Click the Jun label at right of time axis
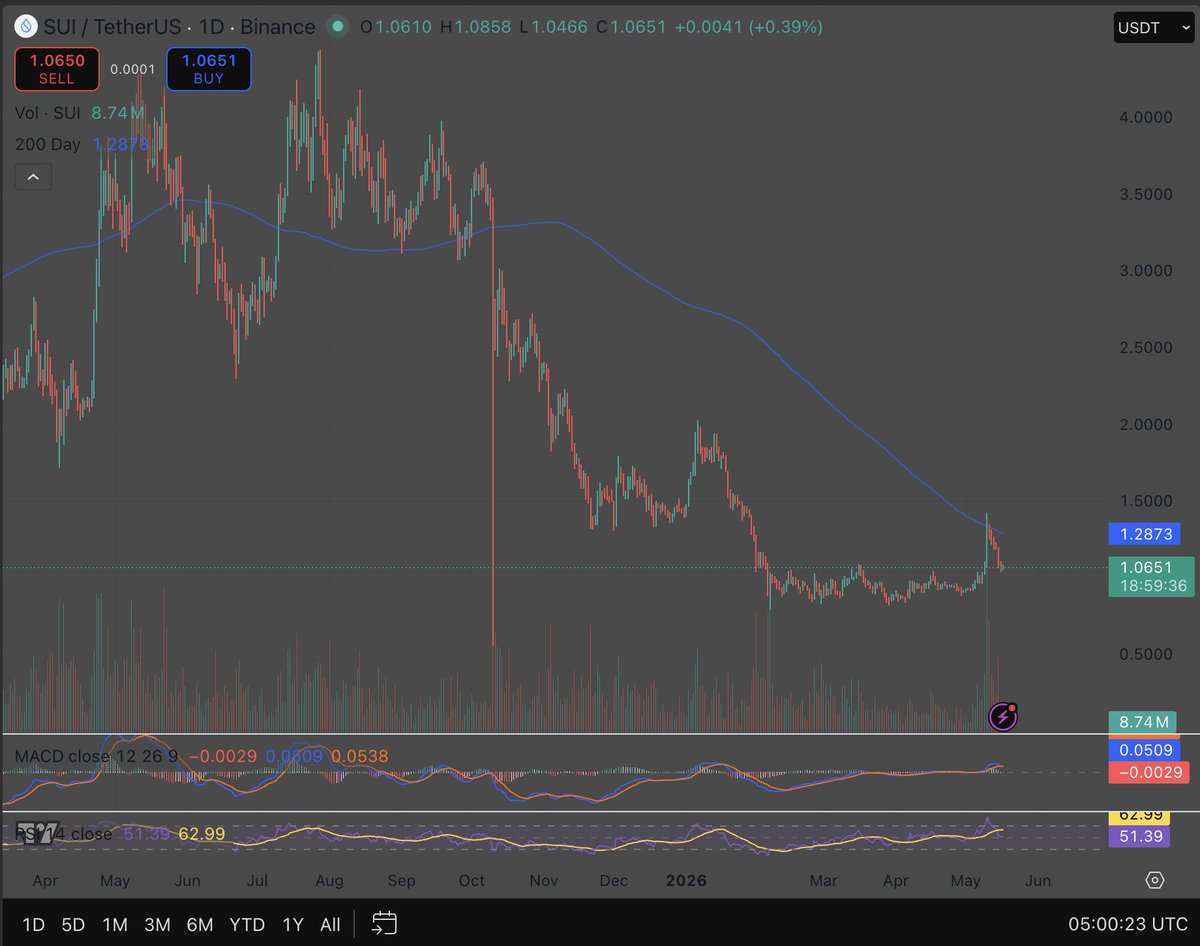Screen dimensions: 1200x946 tap(1038, 881)
